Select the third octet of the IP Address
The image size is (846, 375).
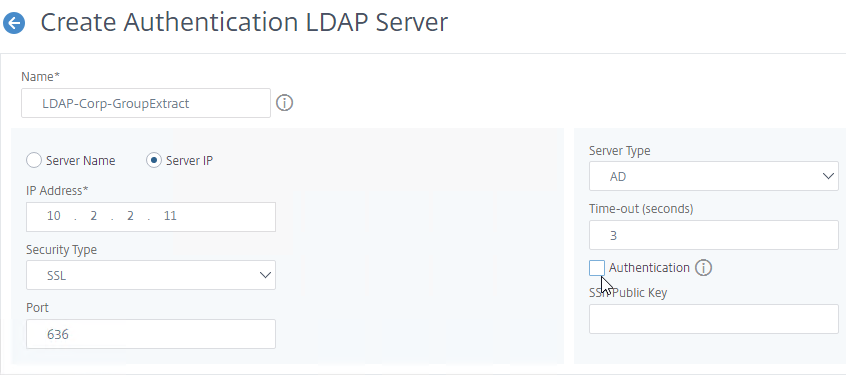pyautogui.click(x=130, y=216)
